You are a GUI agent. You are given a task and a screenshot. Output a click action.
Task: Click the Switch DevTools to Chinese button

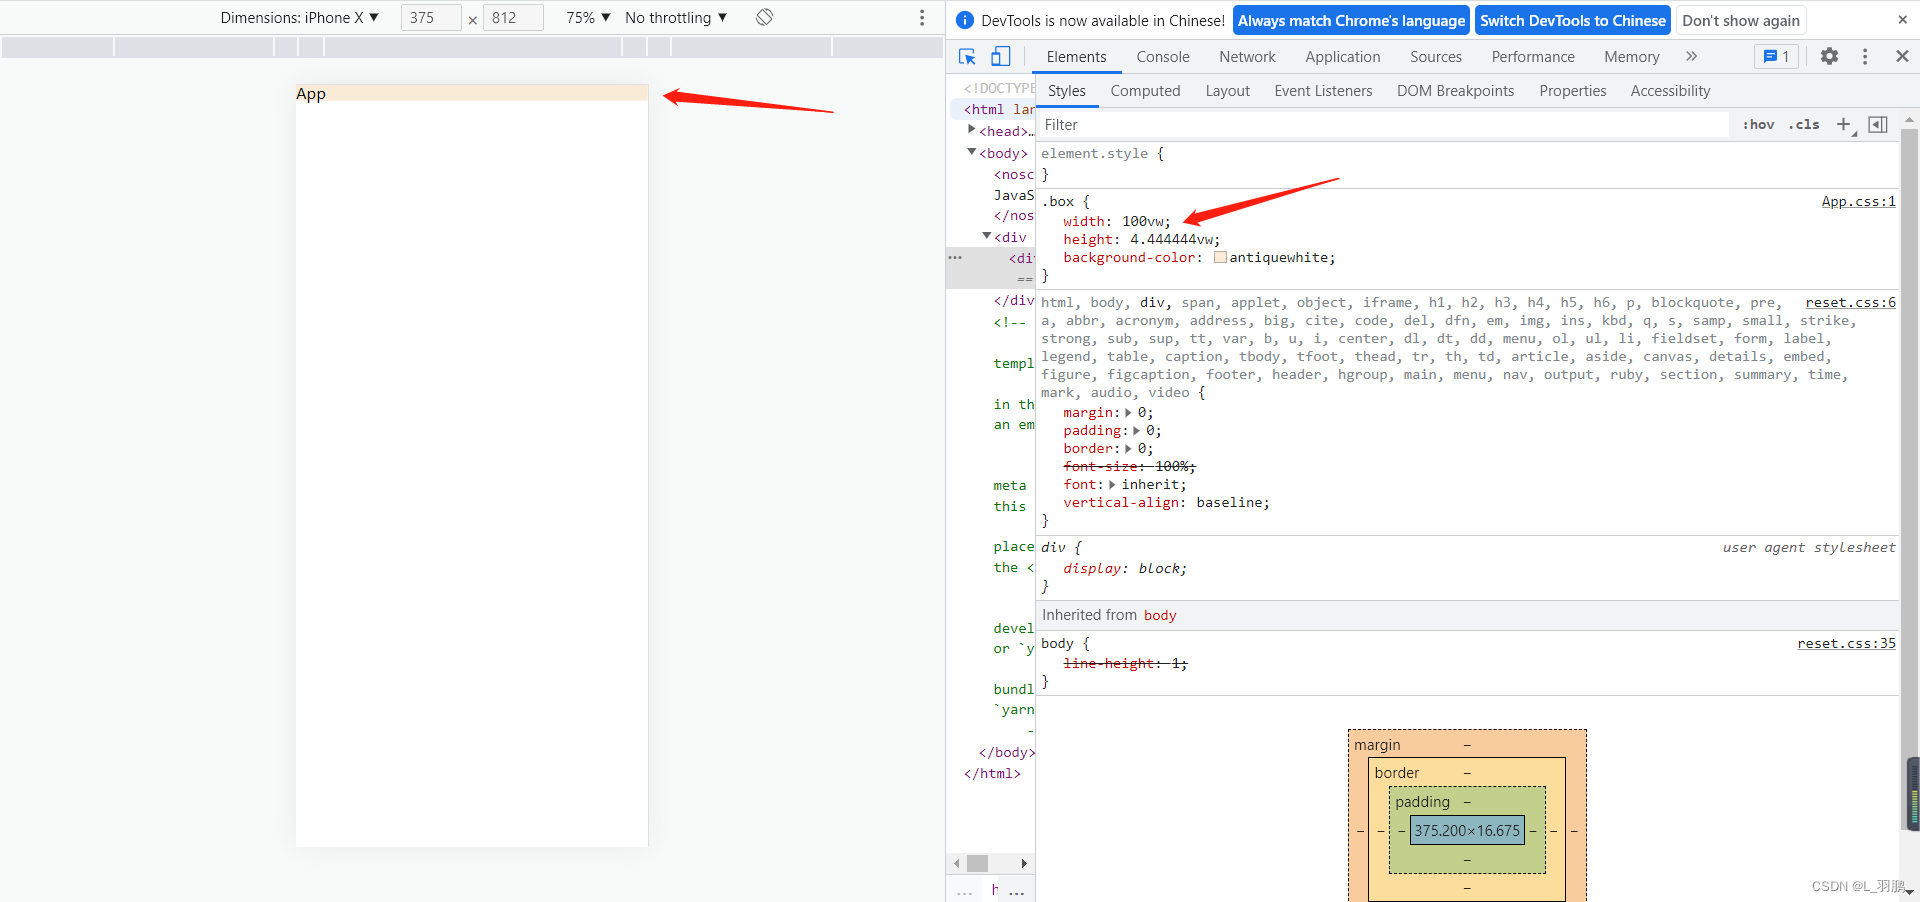point(1572,20)
